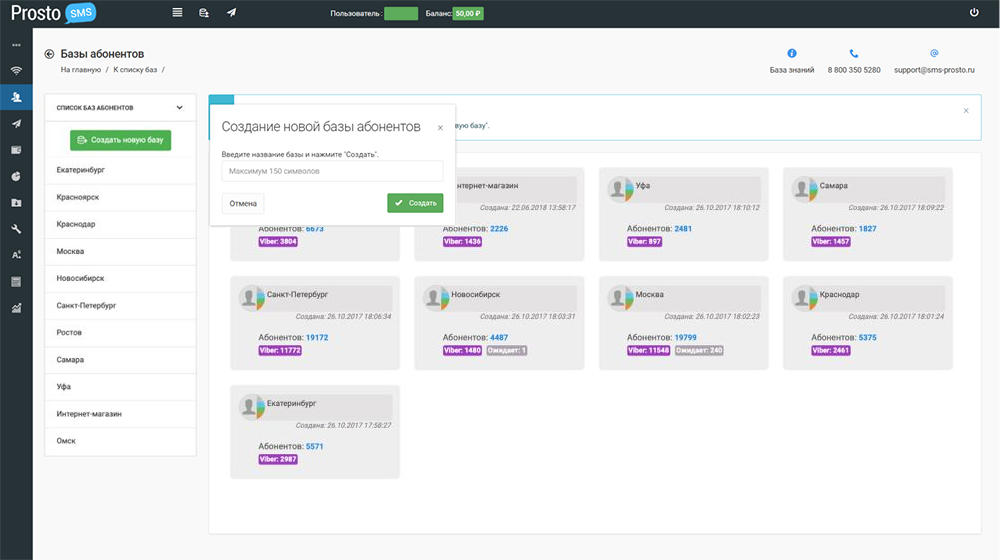Open the pie chart icon in sidebar

[16, 176]
